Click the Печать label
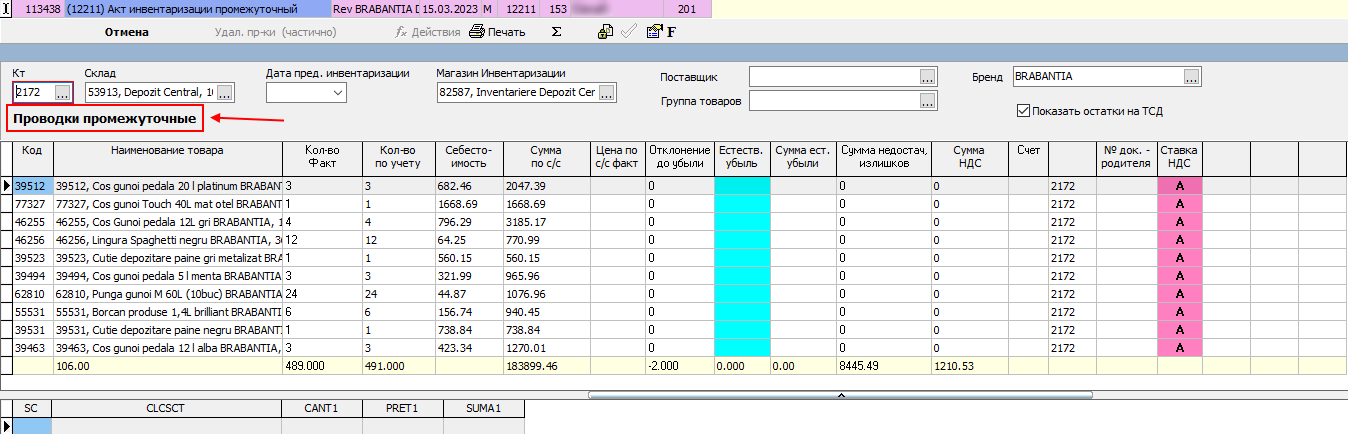Viewport: 1348px width, 434px height. pos(507,32)
